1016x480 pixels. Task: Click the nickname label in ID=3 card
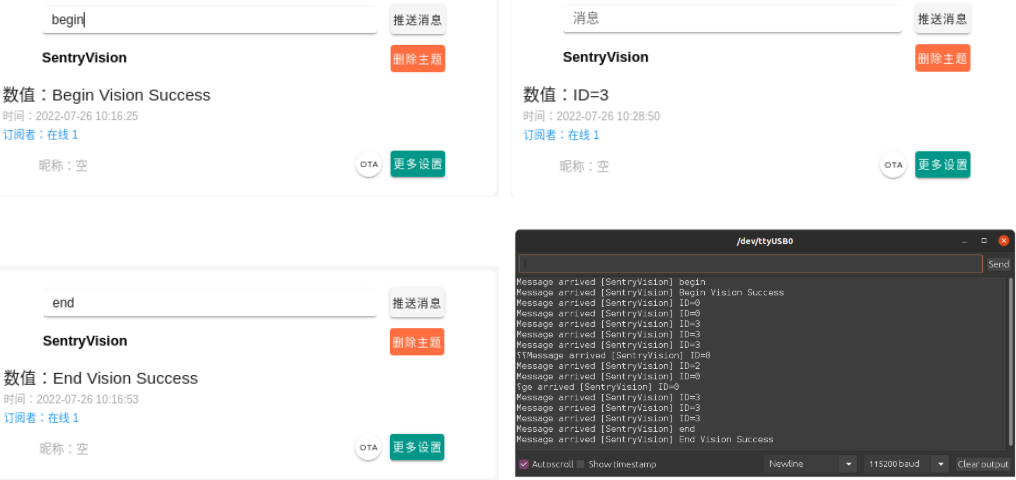pos(584,166)
